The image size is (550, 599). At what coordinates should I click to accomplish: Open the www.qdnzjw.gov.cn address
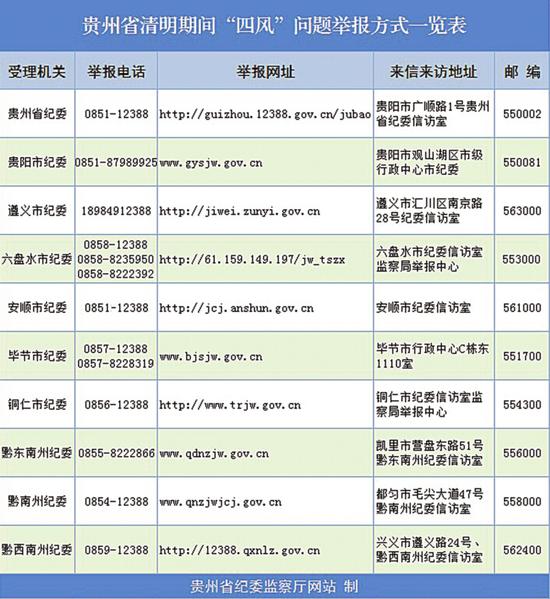point(214,453)
